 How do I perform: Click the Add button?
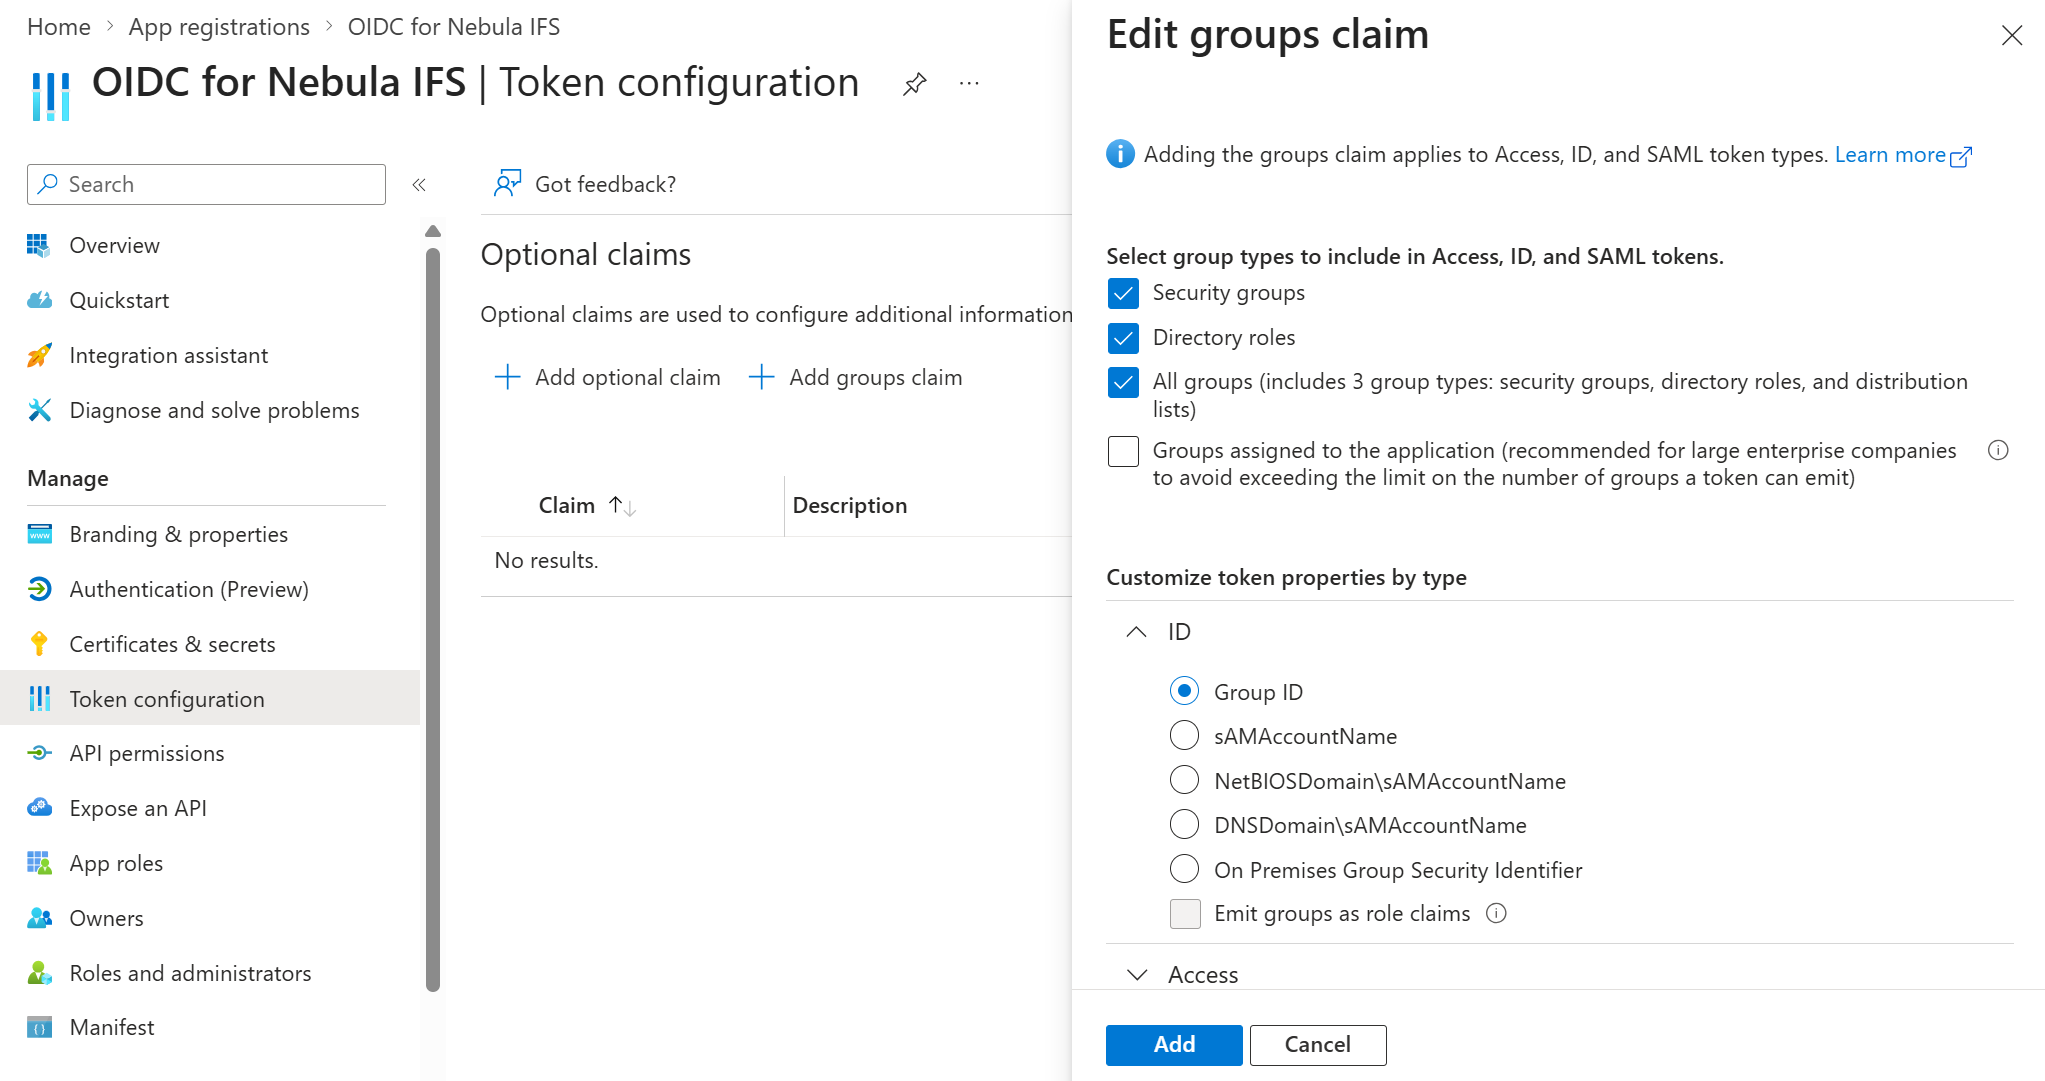point(1174,1045)
